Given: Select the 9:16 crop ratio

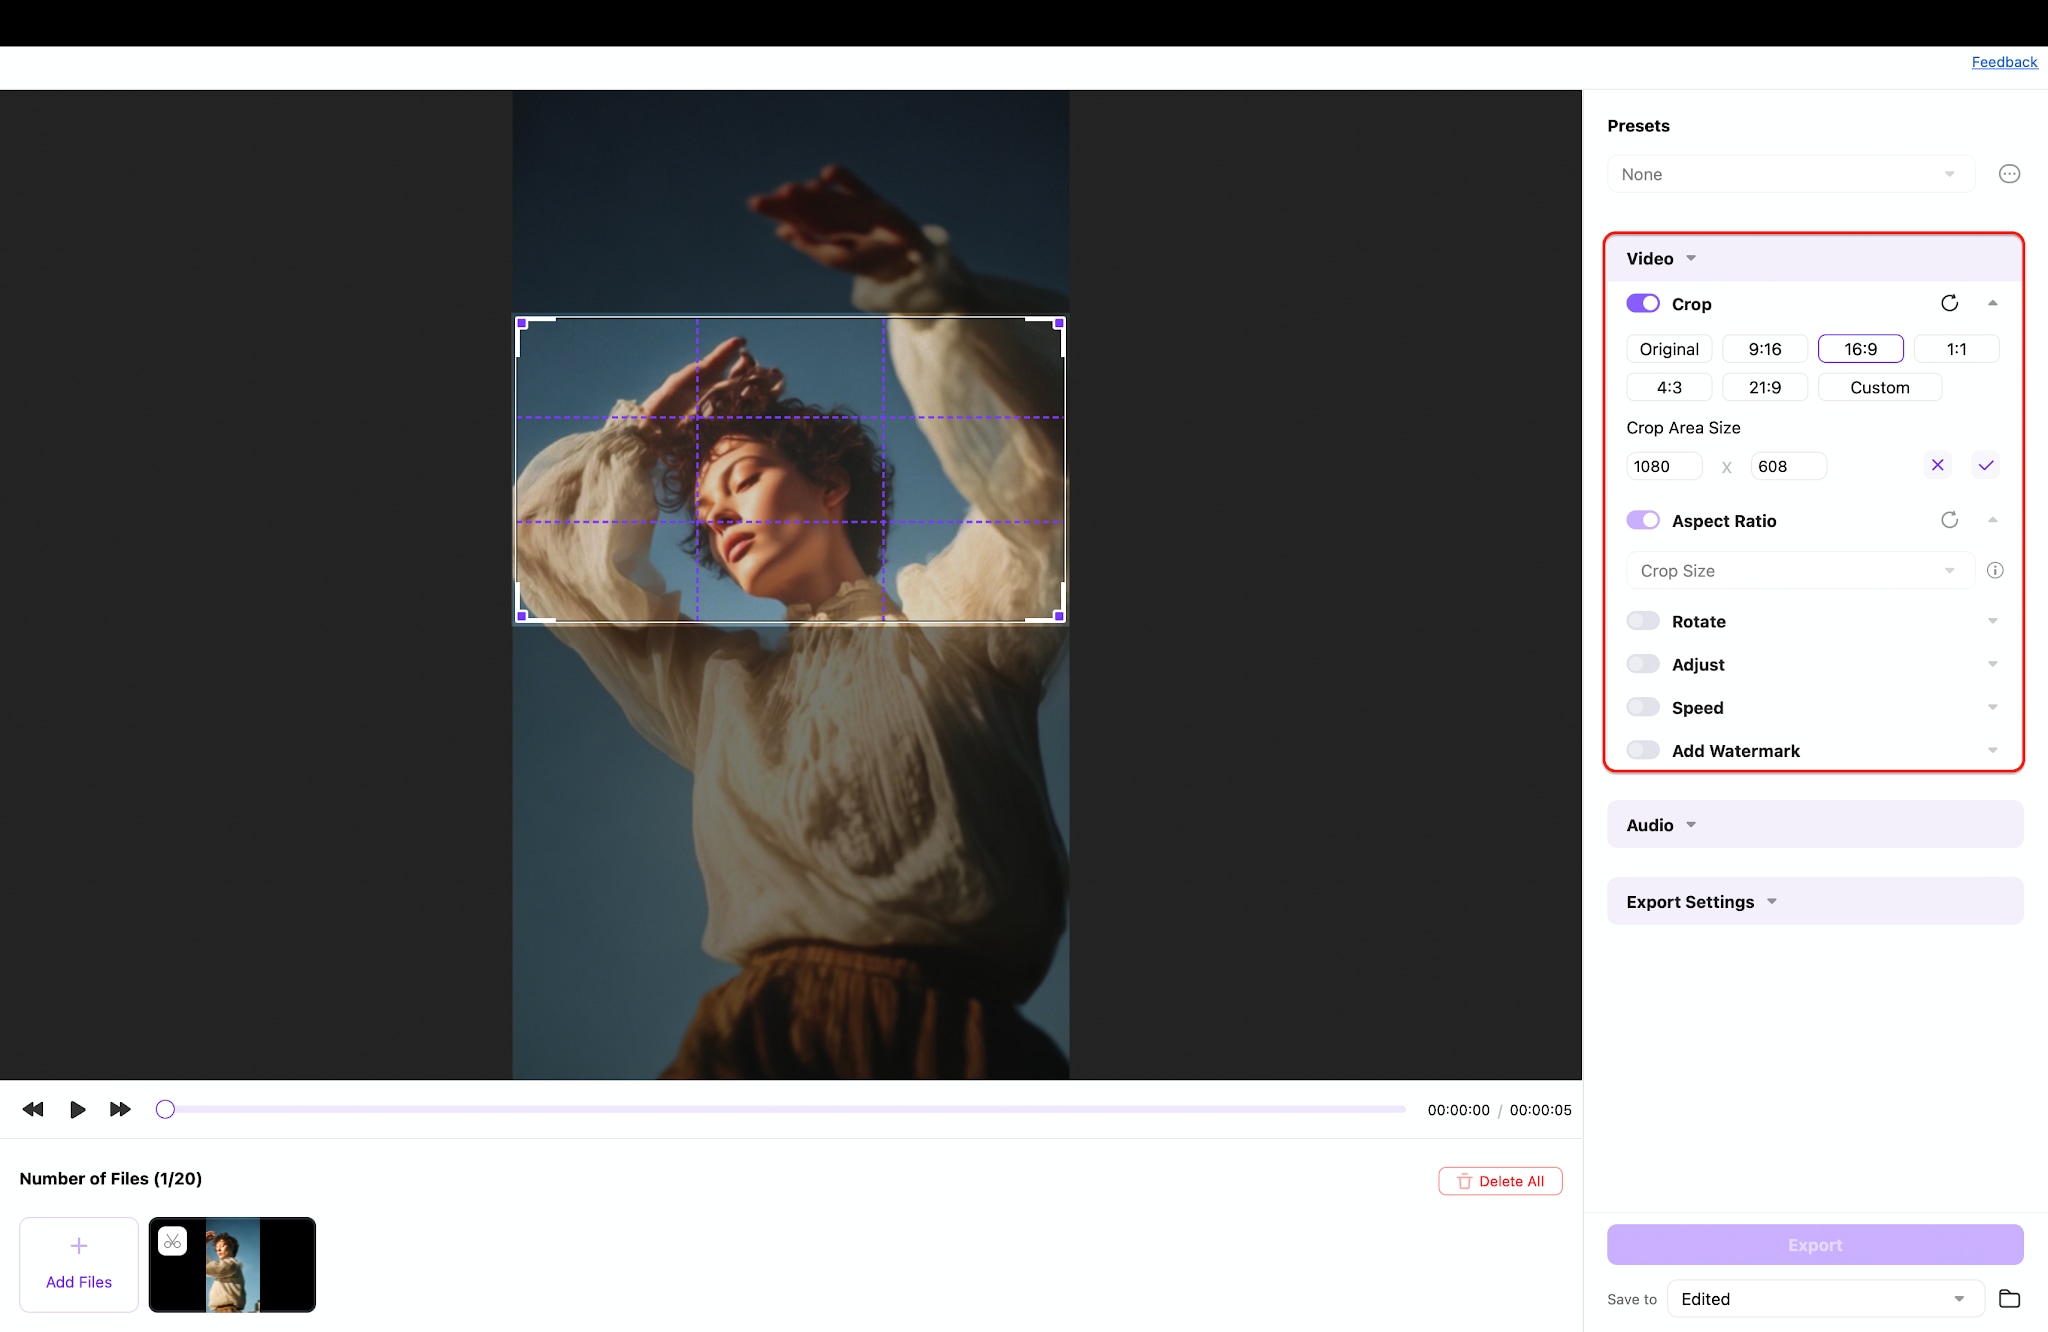Looking at the screenshot, I should [1765, 349].
